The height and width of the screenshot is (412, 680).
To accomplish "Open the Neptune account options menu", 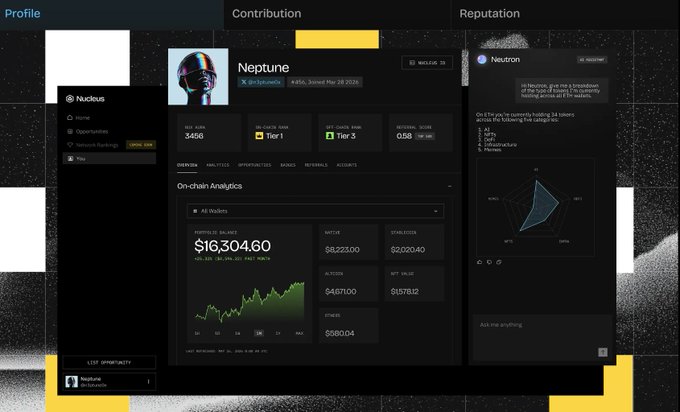I will pos(148,382).
